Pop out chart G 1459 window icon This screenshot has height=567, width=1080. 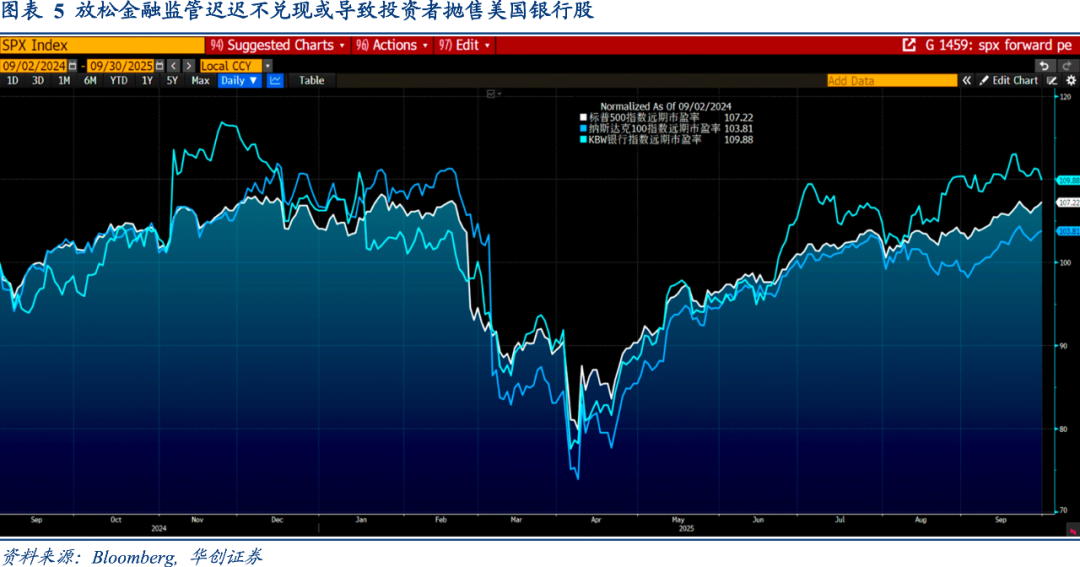coord(909,45)
